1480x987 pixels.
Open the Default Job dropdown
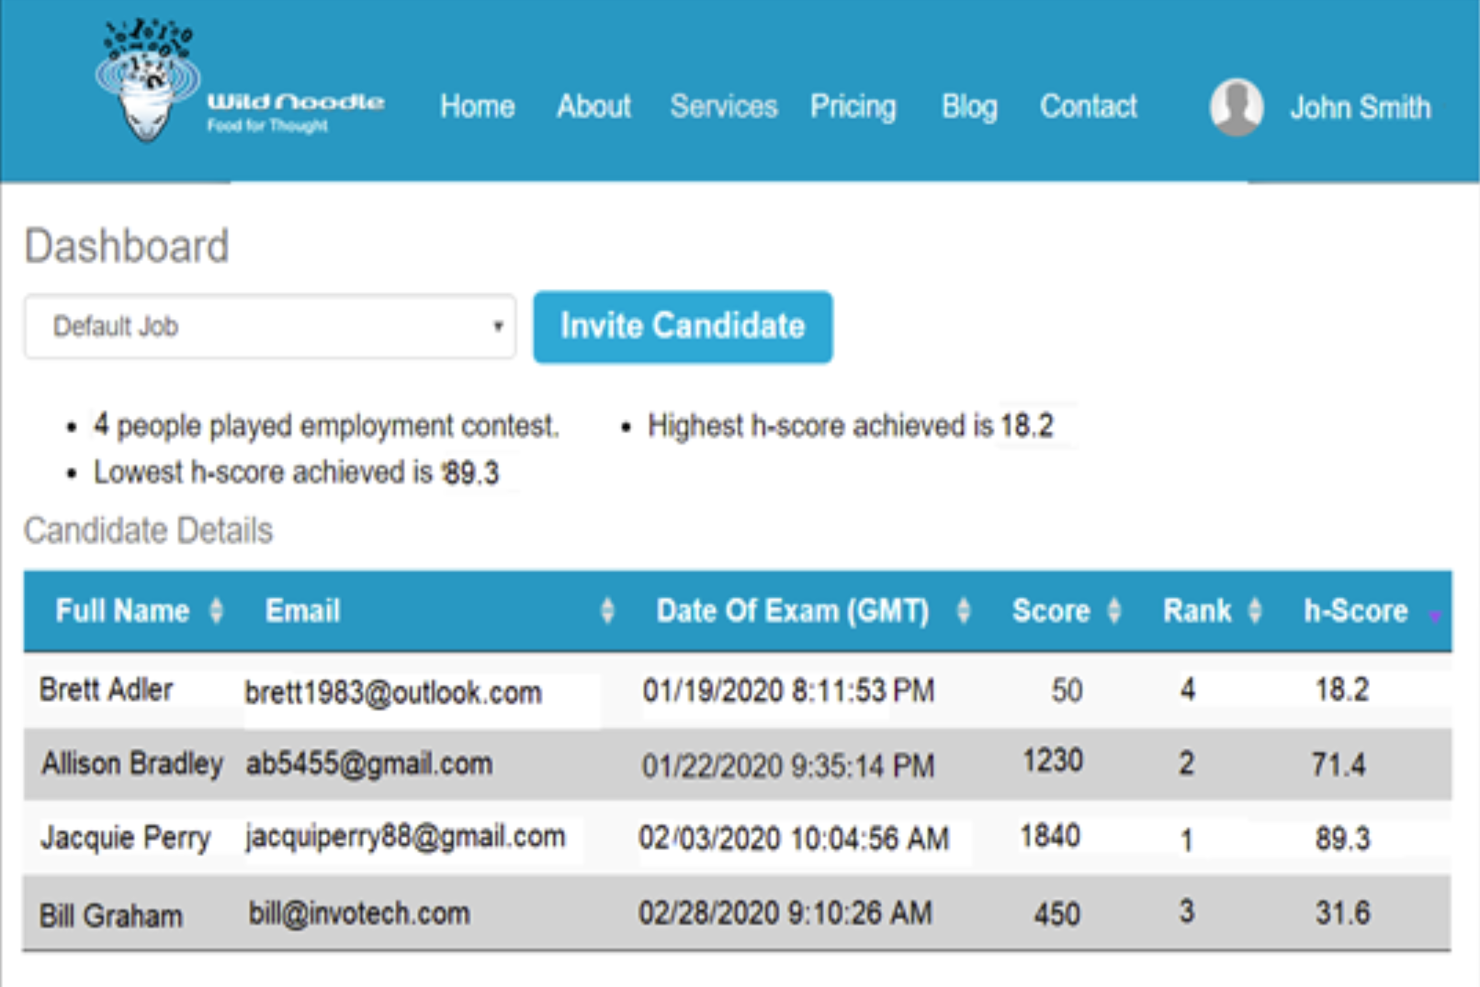click(270, 327)
